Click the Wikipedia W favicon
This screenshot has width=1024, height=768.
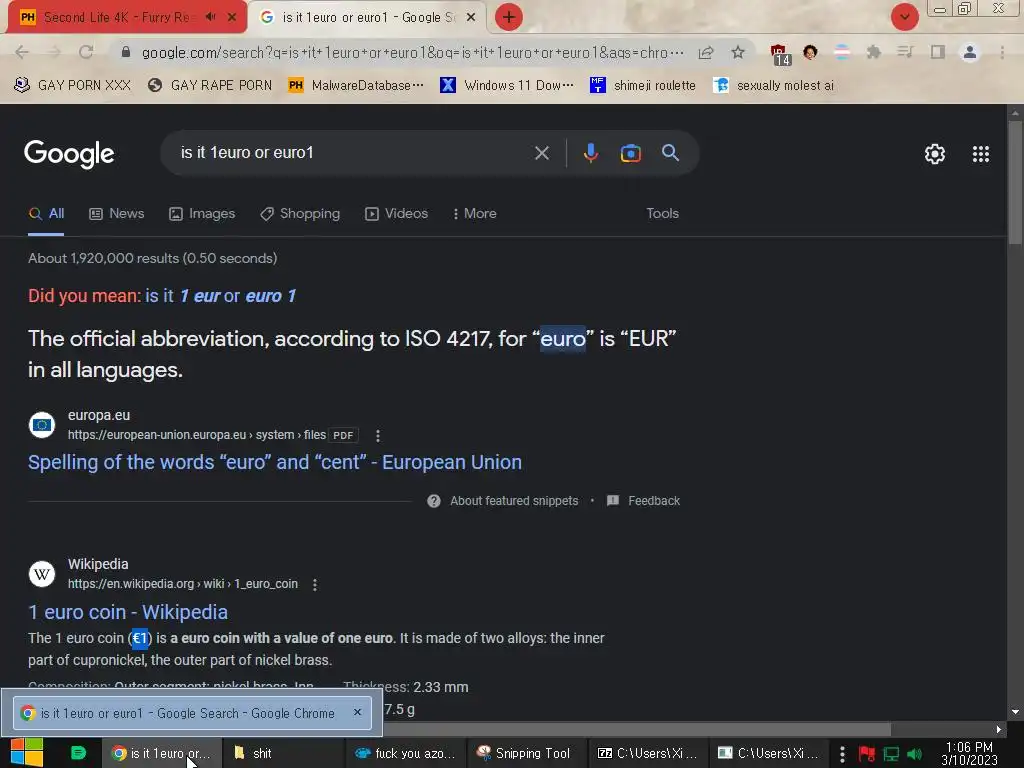click(x=42, y=574)
